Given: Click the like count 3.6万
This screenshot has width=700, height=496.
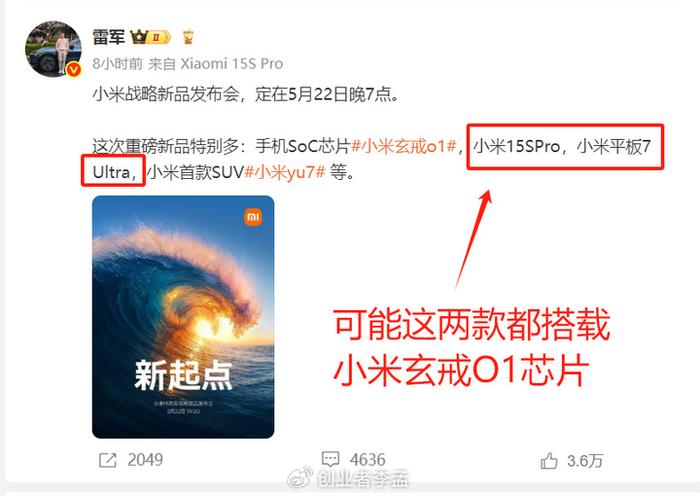Looking at the screenshot, I should tap(585, 461).
